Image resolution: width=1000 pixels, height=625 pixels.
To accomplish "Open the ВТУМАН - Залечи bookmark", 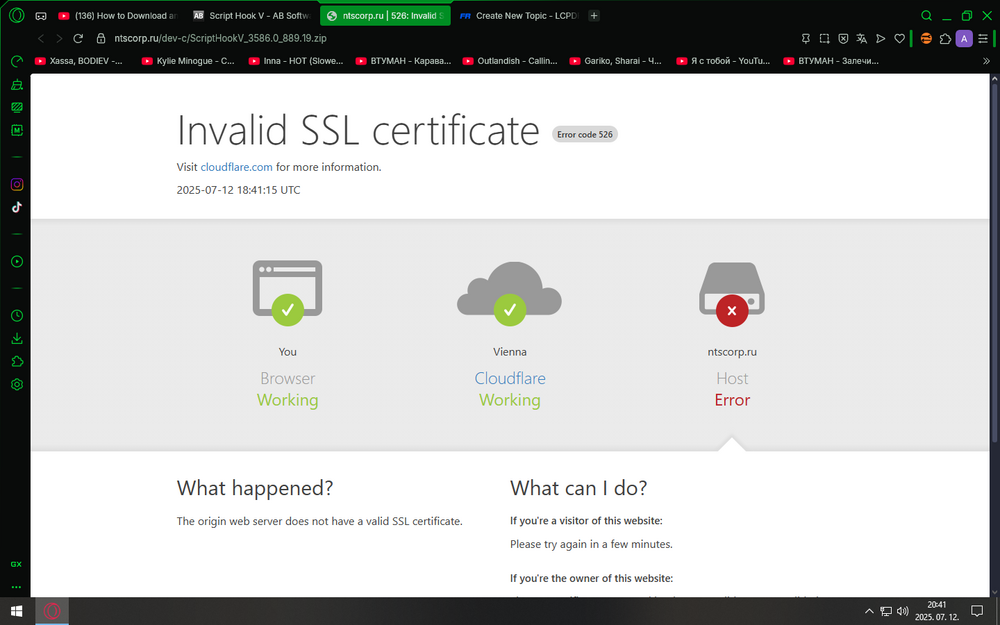I will click(832, 61).
